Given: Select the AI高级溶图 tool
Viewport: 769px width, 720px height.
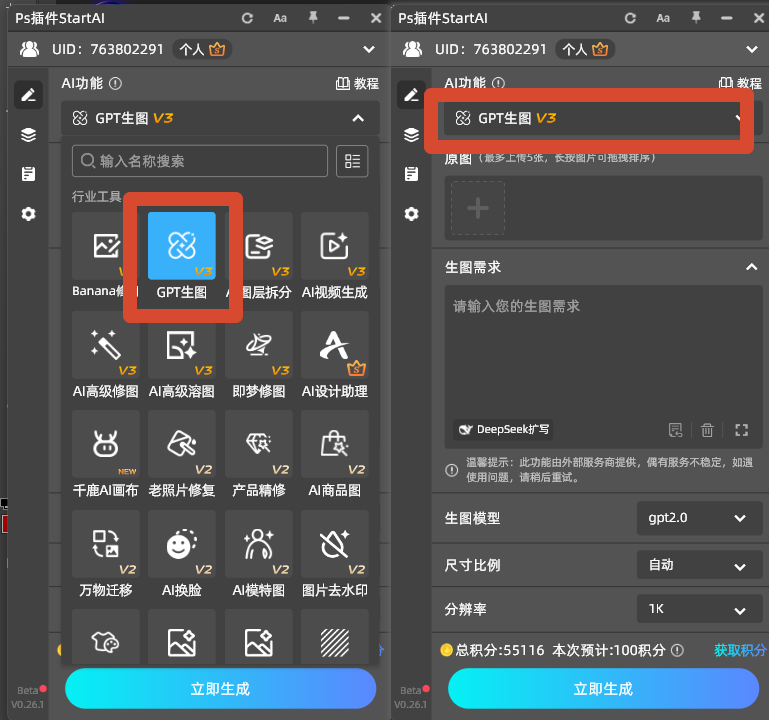Looking at the screenshot, I should click(x=181, y=345).
